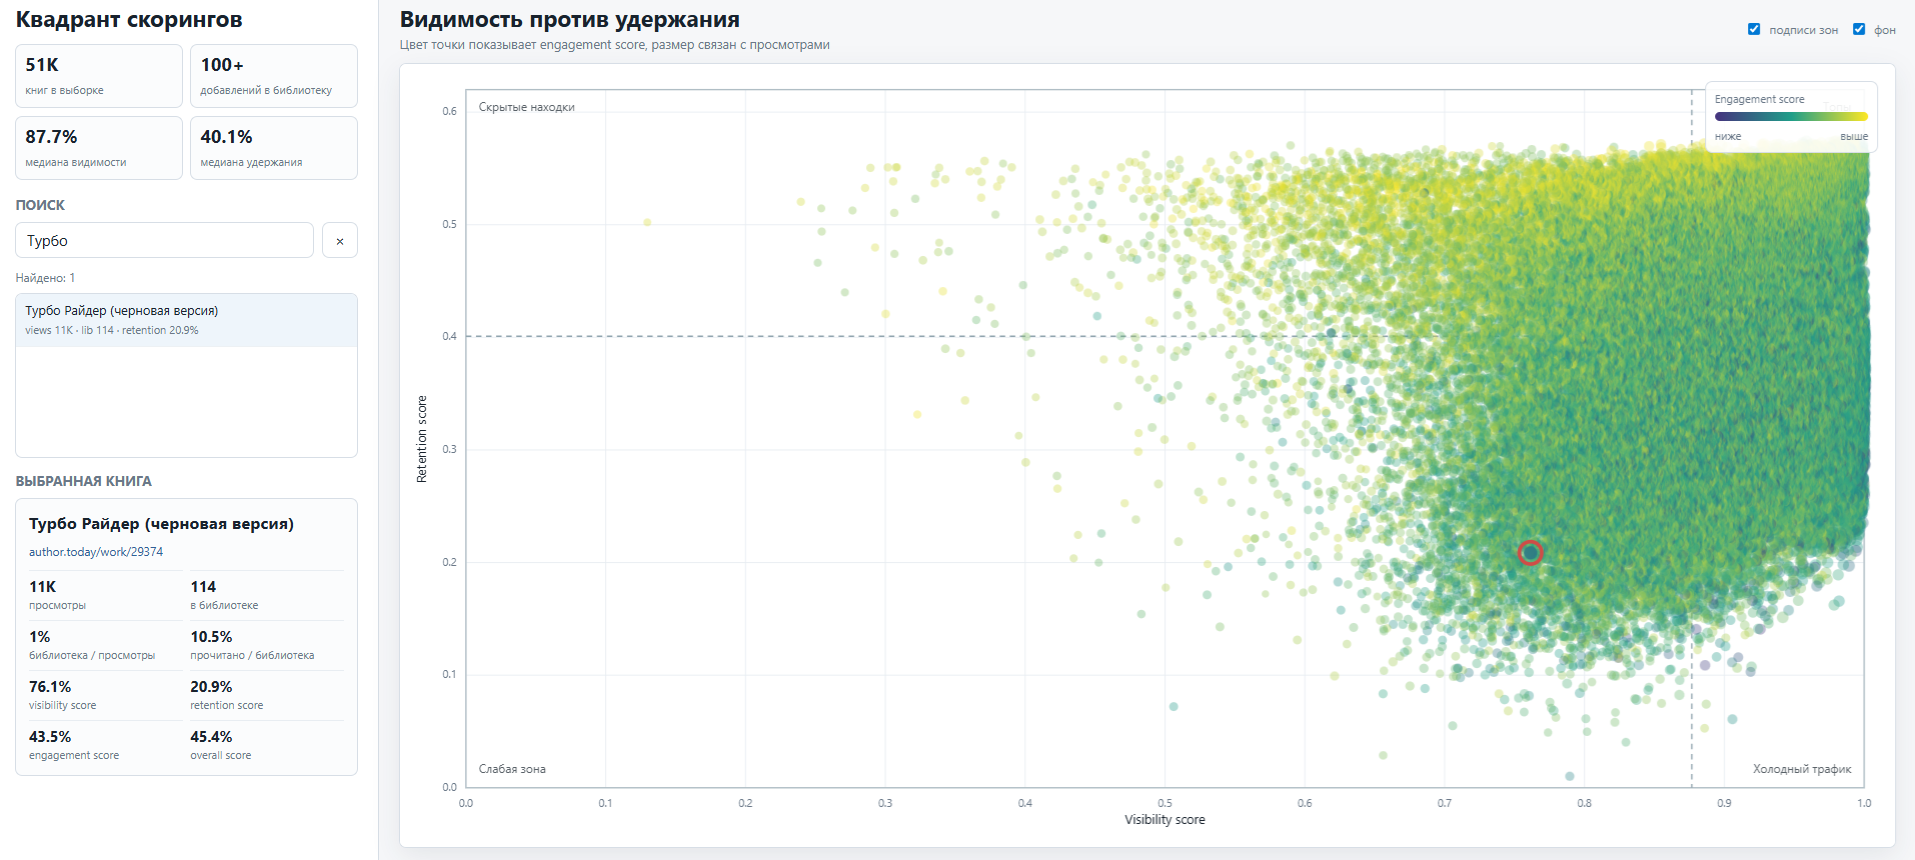Toggle the «подписи зон» checkbox
This screenshot has height=860, width=1915.
1754,29
